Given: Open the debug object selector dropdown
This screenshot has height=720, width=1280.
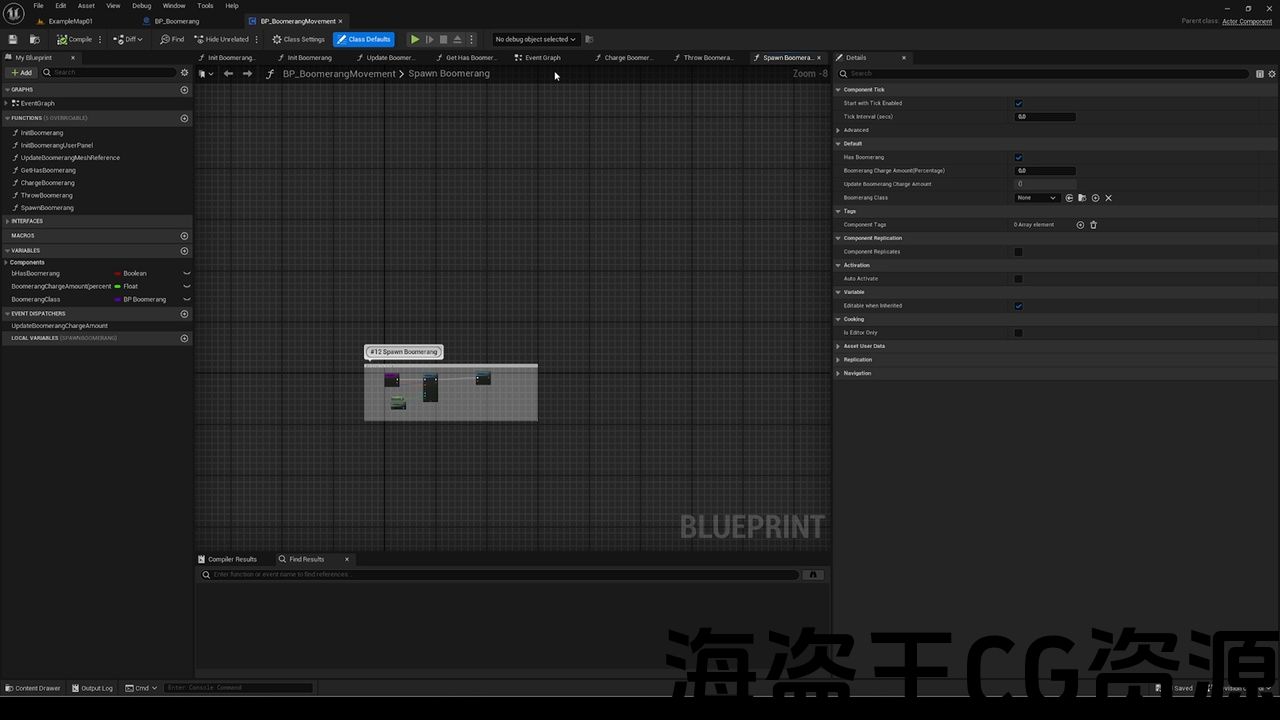Looking at the screenshot, I should 536,39.
